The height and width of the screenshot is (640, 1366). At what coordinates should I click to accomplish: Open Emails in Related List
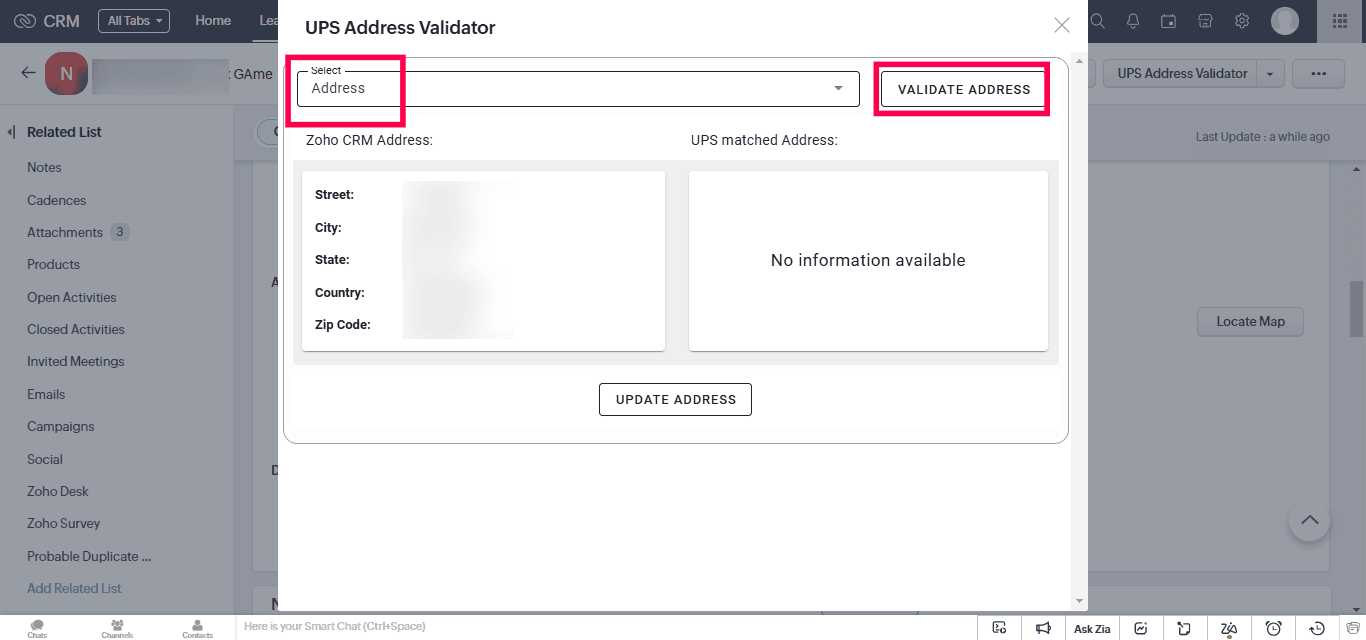pyautogui.click(x=46, y=394)
